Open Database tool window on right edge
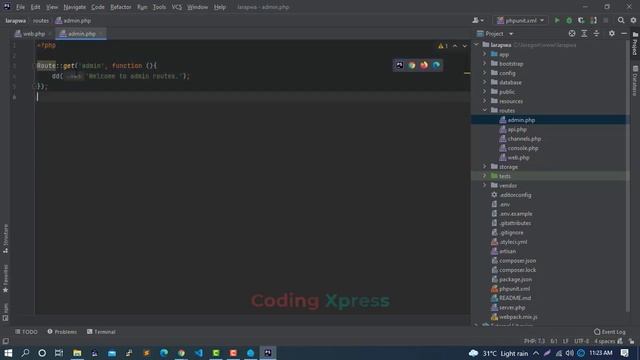Image resolution: width=640 pixels, height=360 pixels. pyautogui.click(x=635, y=80)
